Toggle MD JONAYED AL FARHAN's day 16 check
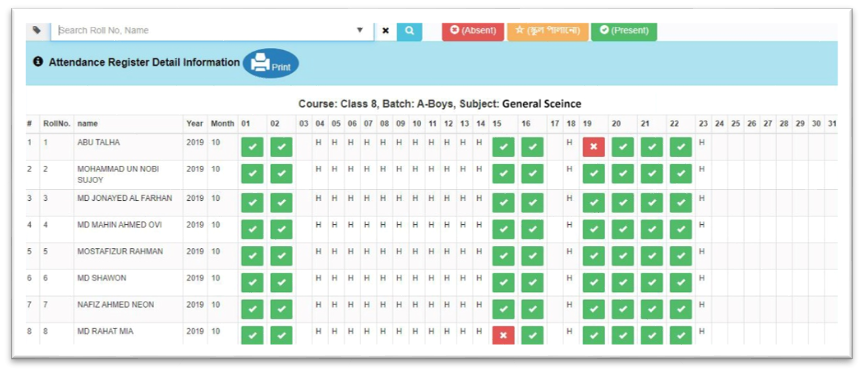Screen dimensions: 863x373 pyautogui.click(x=532, y=203)
